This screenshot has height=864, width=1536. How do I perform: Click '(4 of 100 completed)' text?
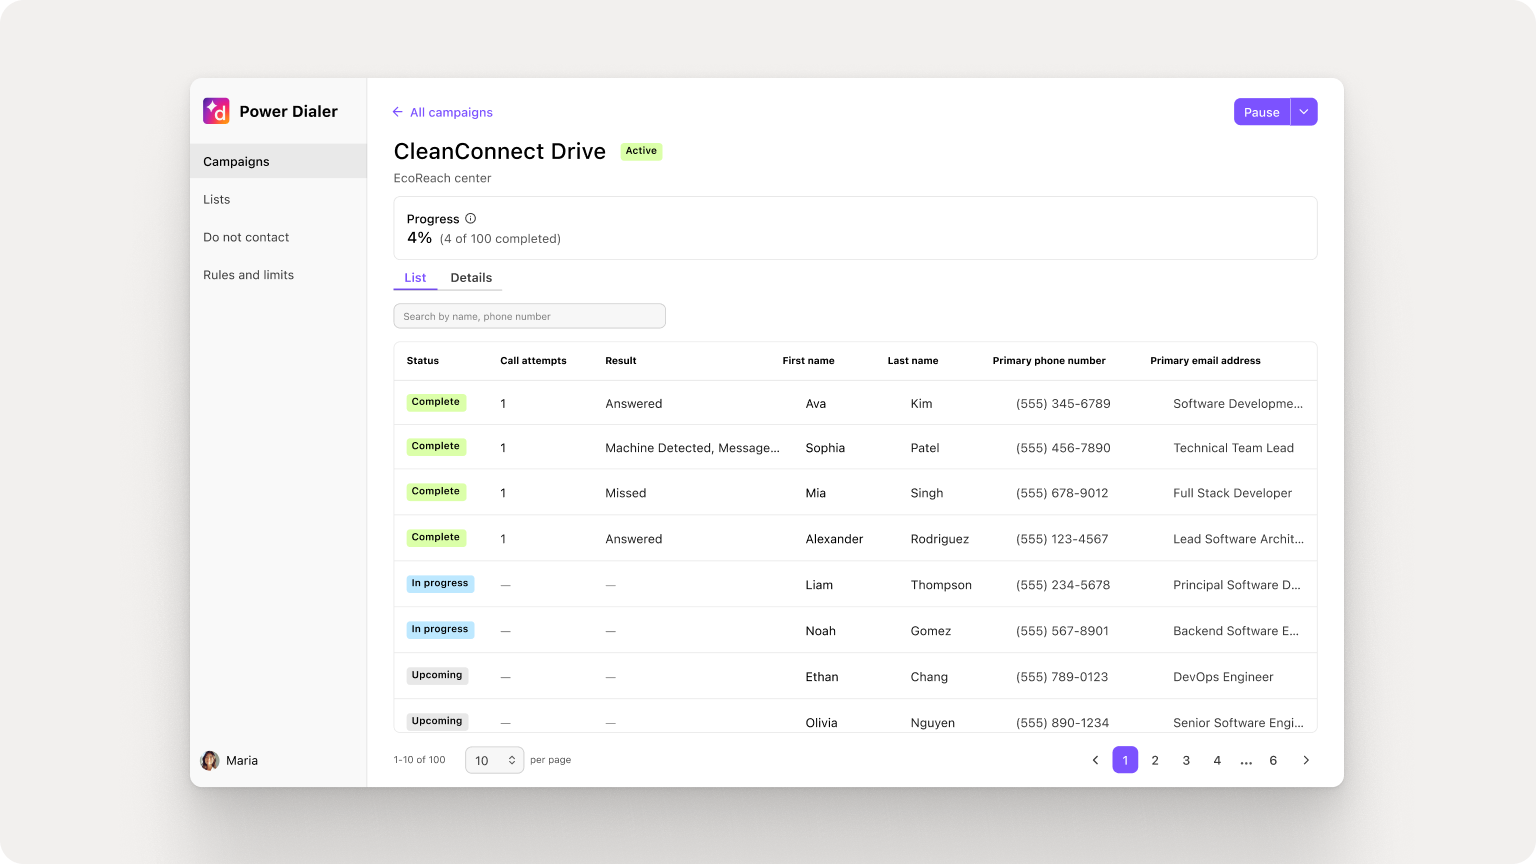[x=500, y=239]
